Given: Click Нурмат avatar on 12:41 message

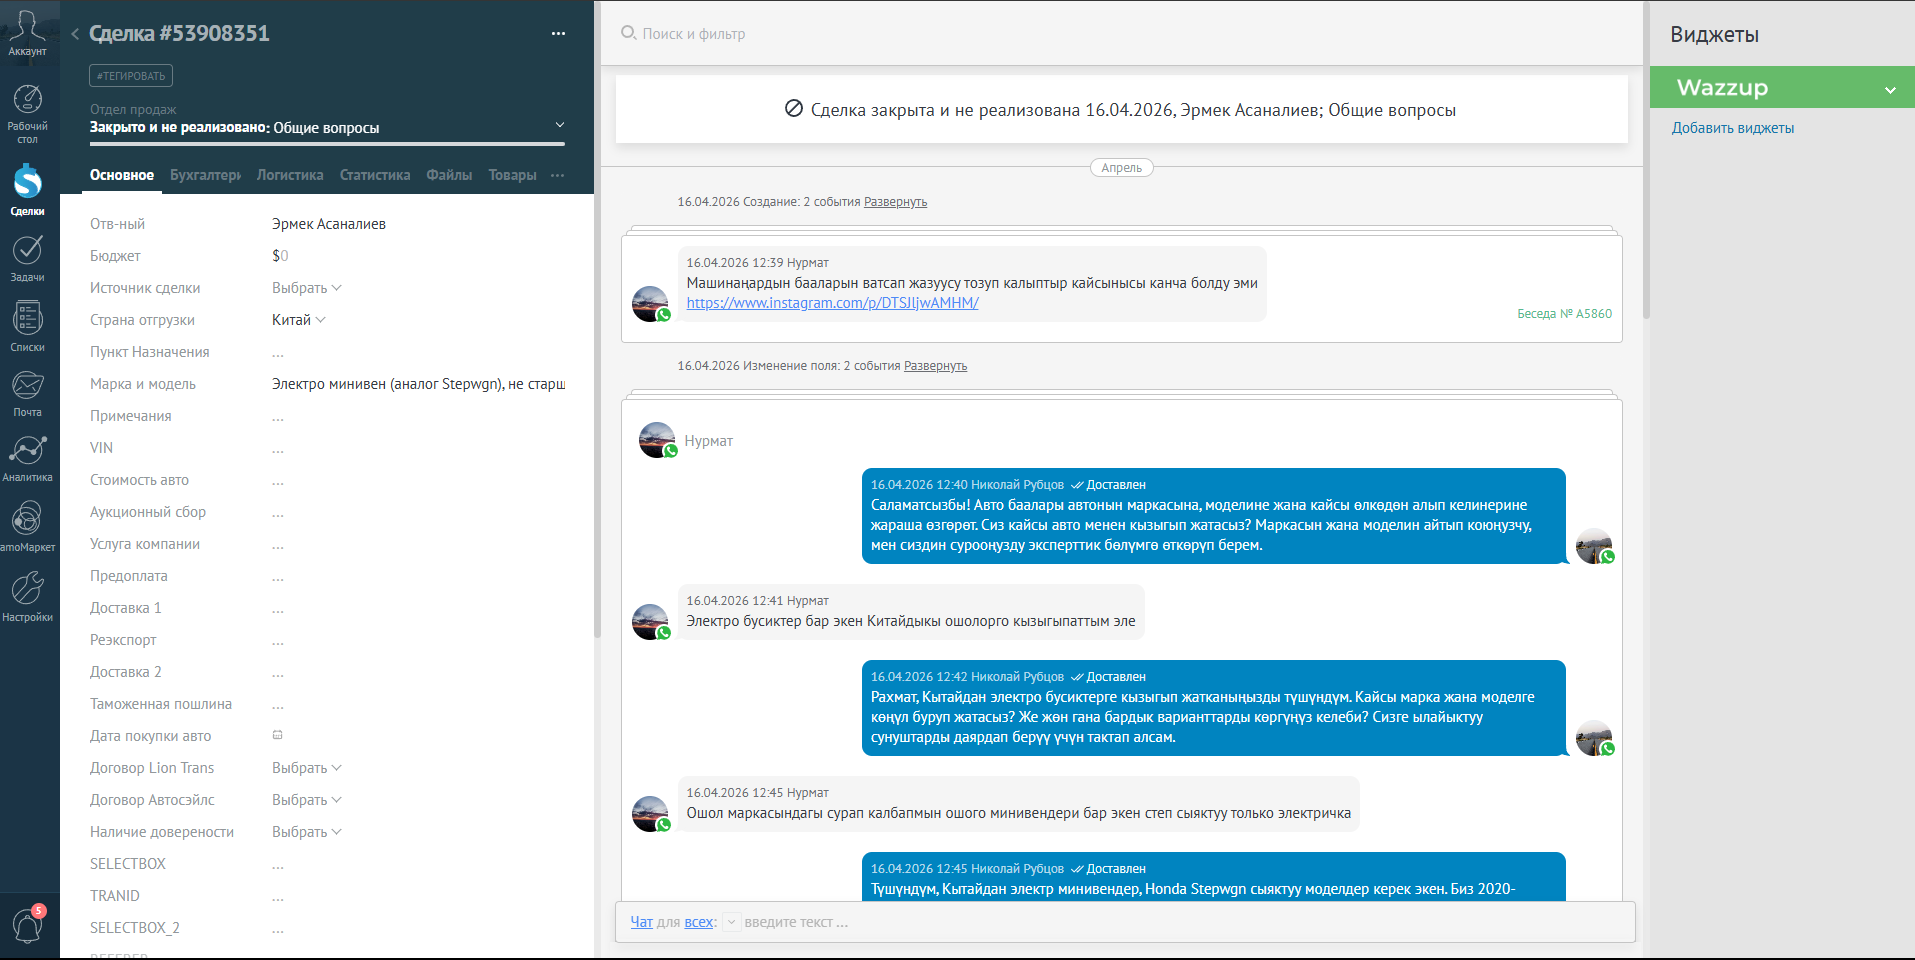Looking at the screenshot, I should [x=651, y=622].
